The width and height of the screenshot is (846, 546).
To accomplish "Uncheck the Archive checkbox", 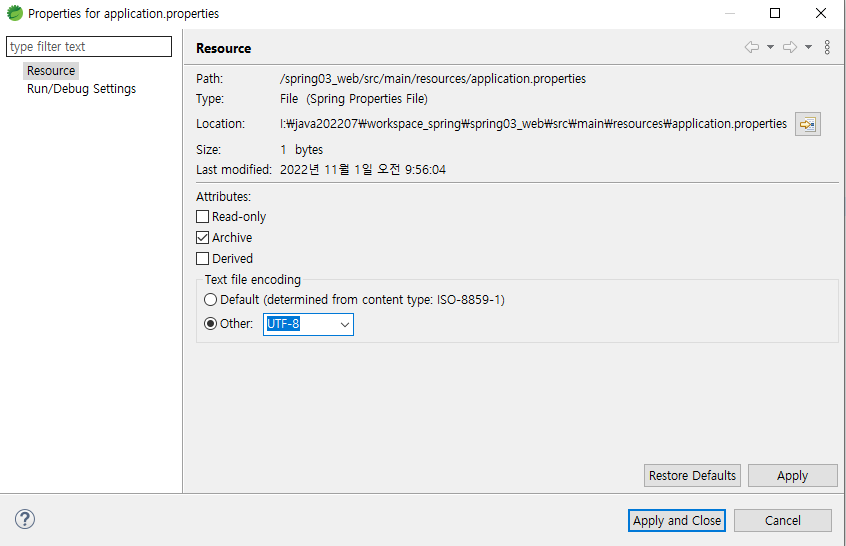I will coord(202,237).
